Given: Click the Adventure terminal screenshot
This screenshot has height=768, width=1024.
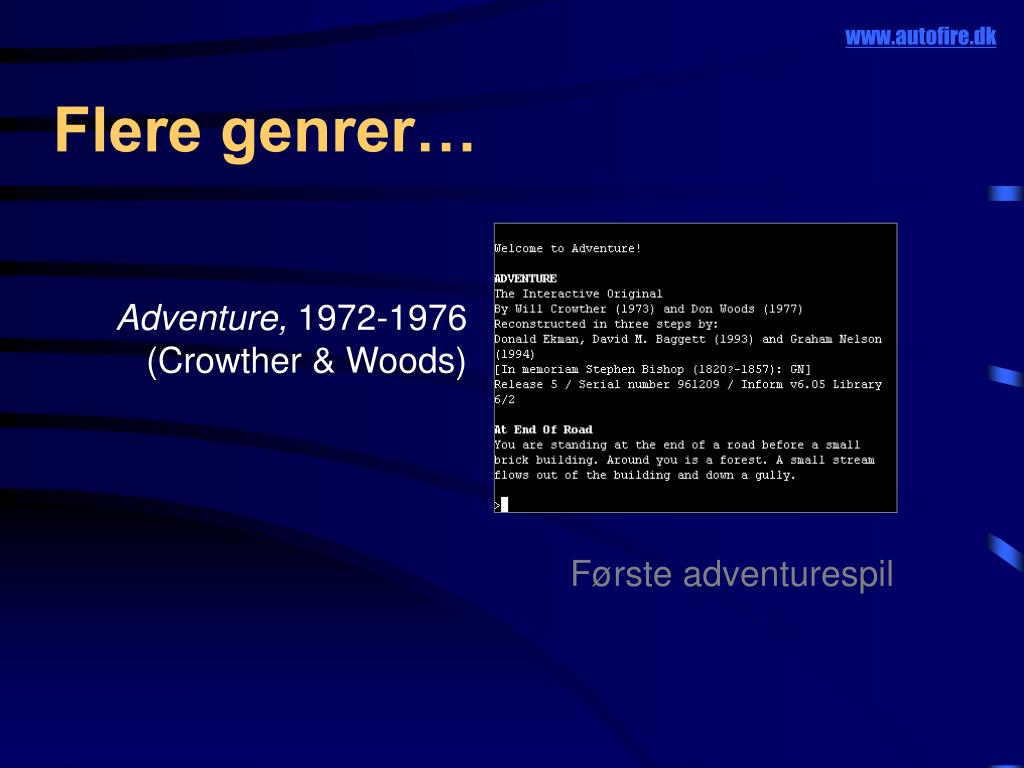Looking at the screenshot, I should [696, 368].
